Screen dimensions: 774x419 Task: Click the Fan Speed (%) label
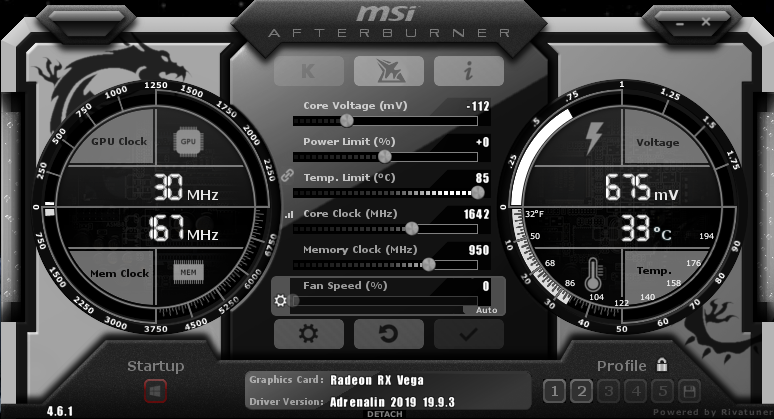(x=345, y=286)
